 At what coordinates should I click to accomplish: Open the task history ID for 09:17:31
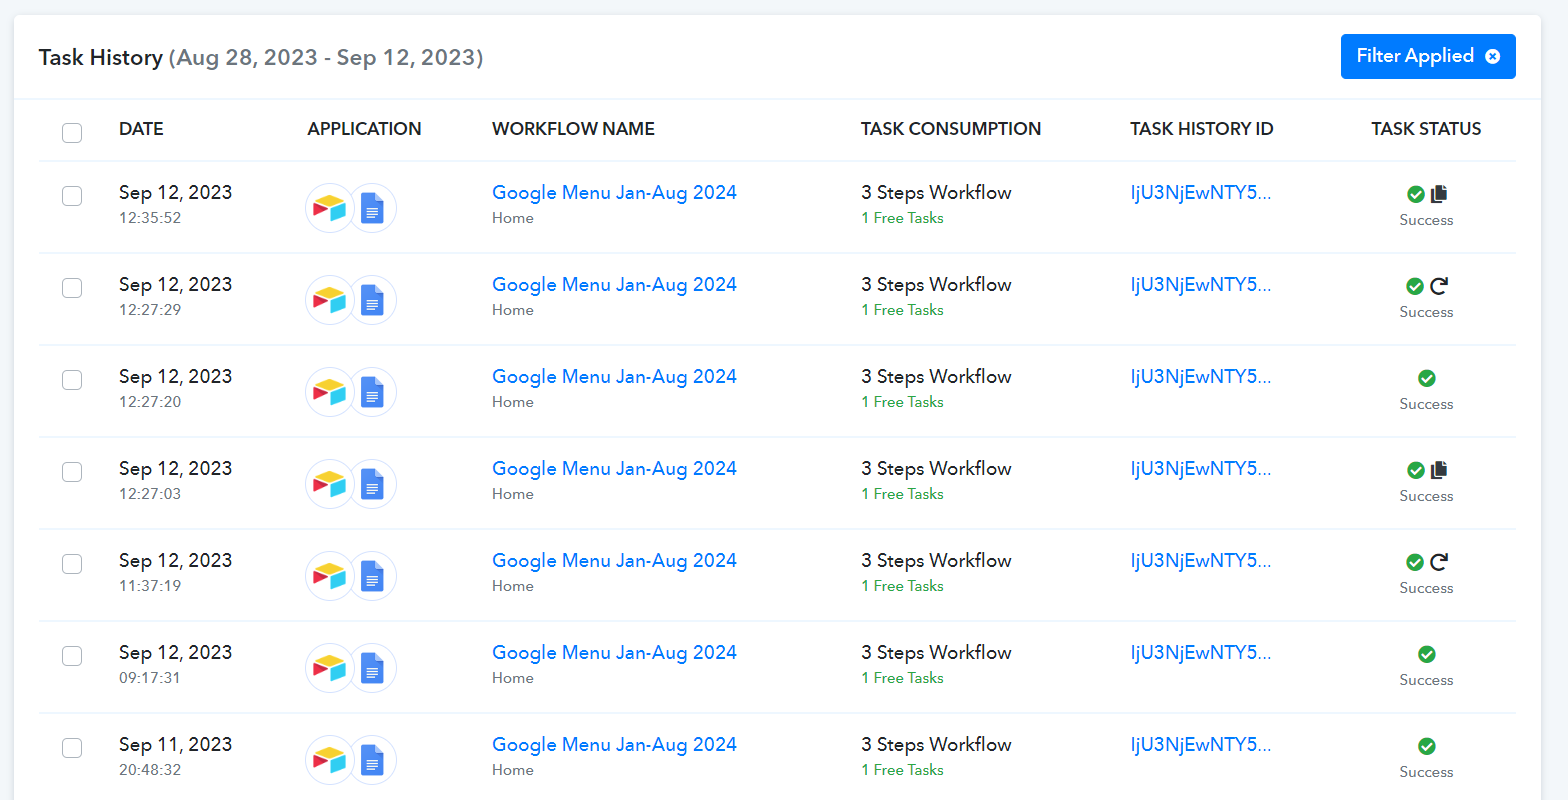[1201, 652]
